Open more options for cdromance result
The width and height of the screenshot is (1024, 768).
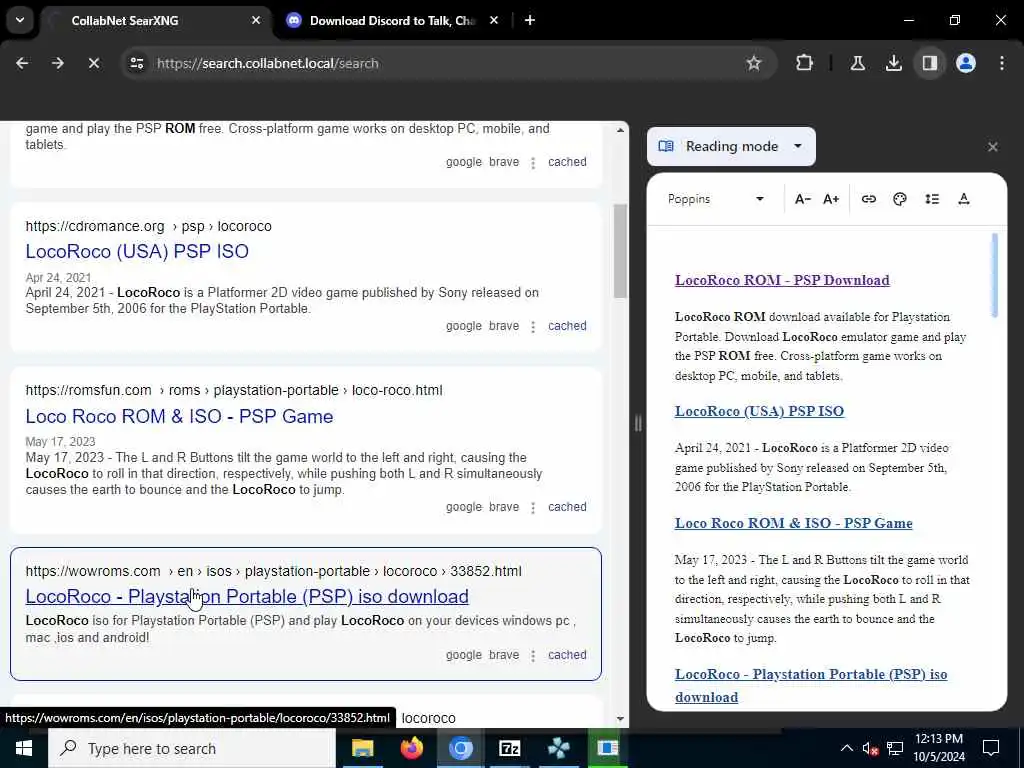[533, 327]
